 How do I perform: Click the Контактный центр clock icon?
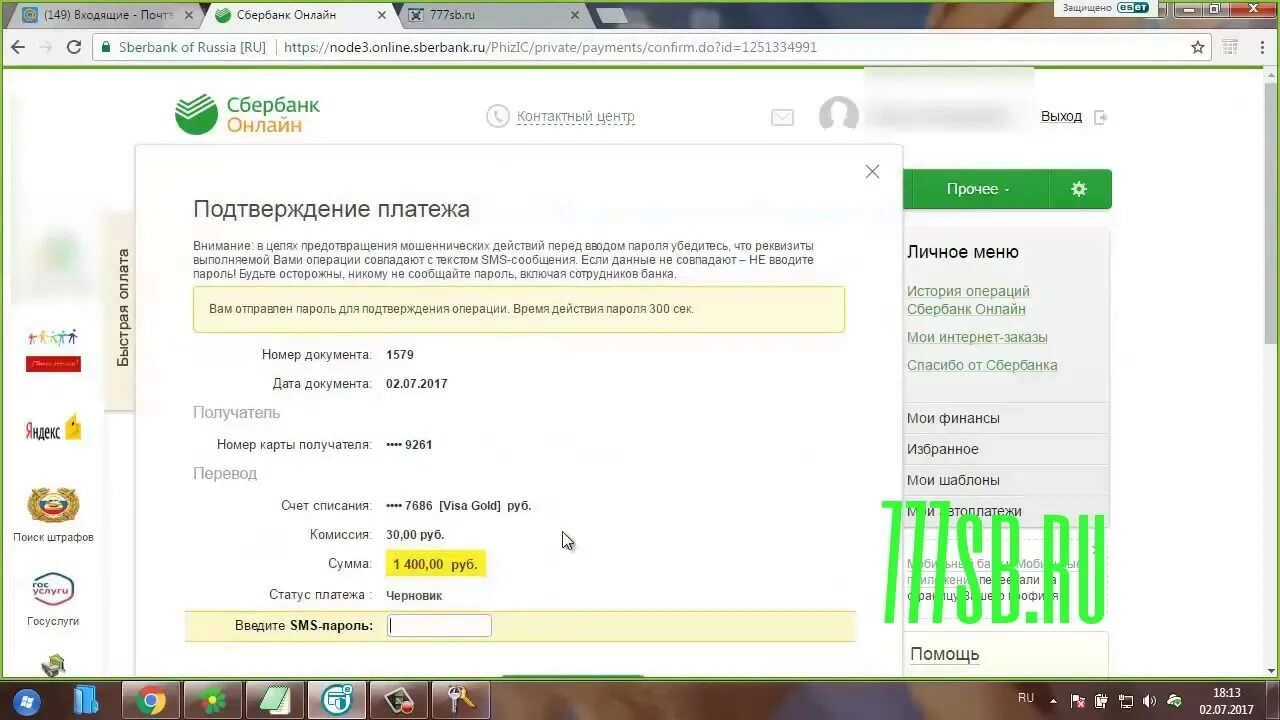pos(497,116)
